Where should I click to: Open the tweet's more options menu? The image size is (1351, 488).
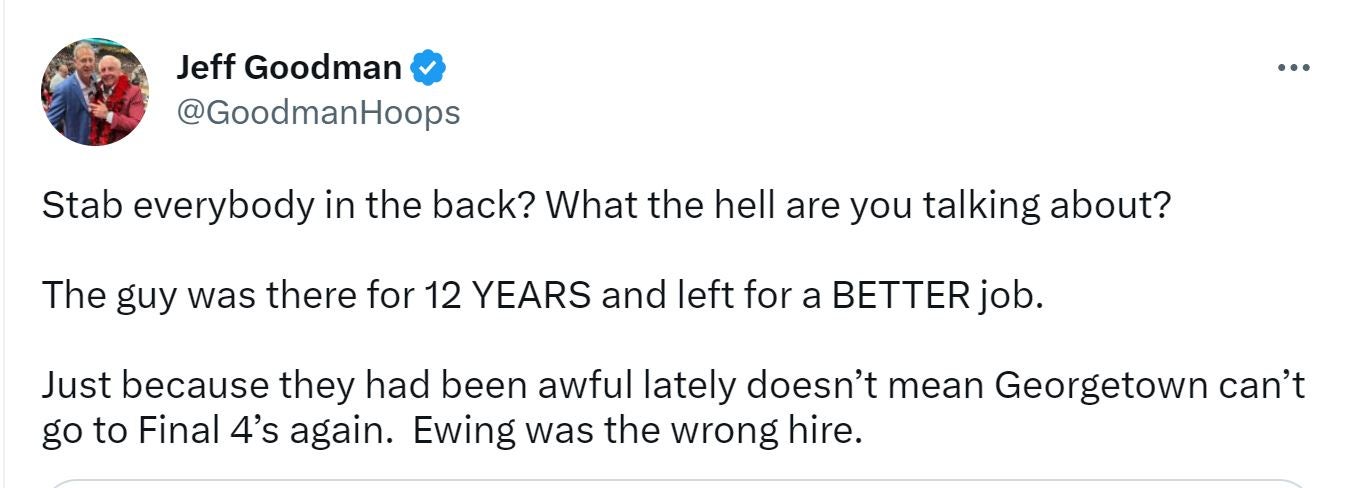[x=1294, y=68]
